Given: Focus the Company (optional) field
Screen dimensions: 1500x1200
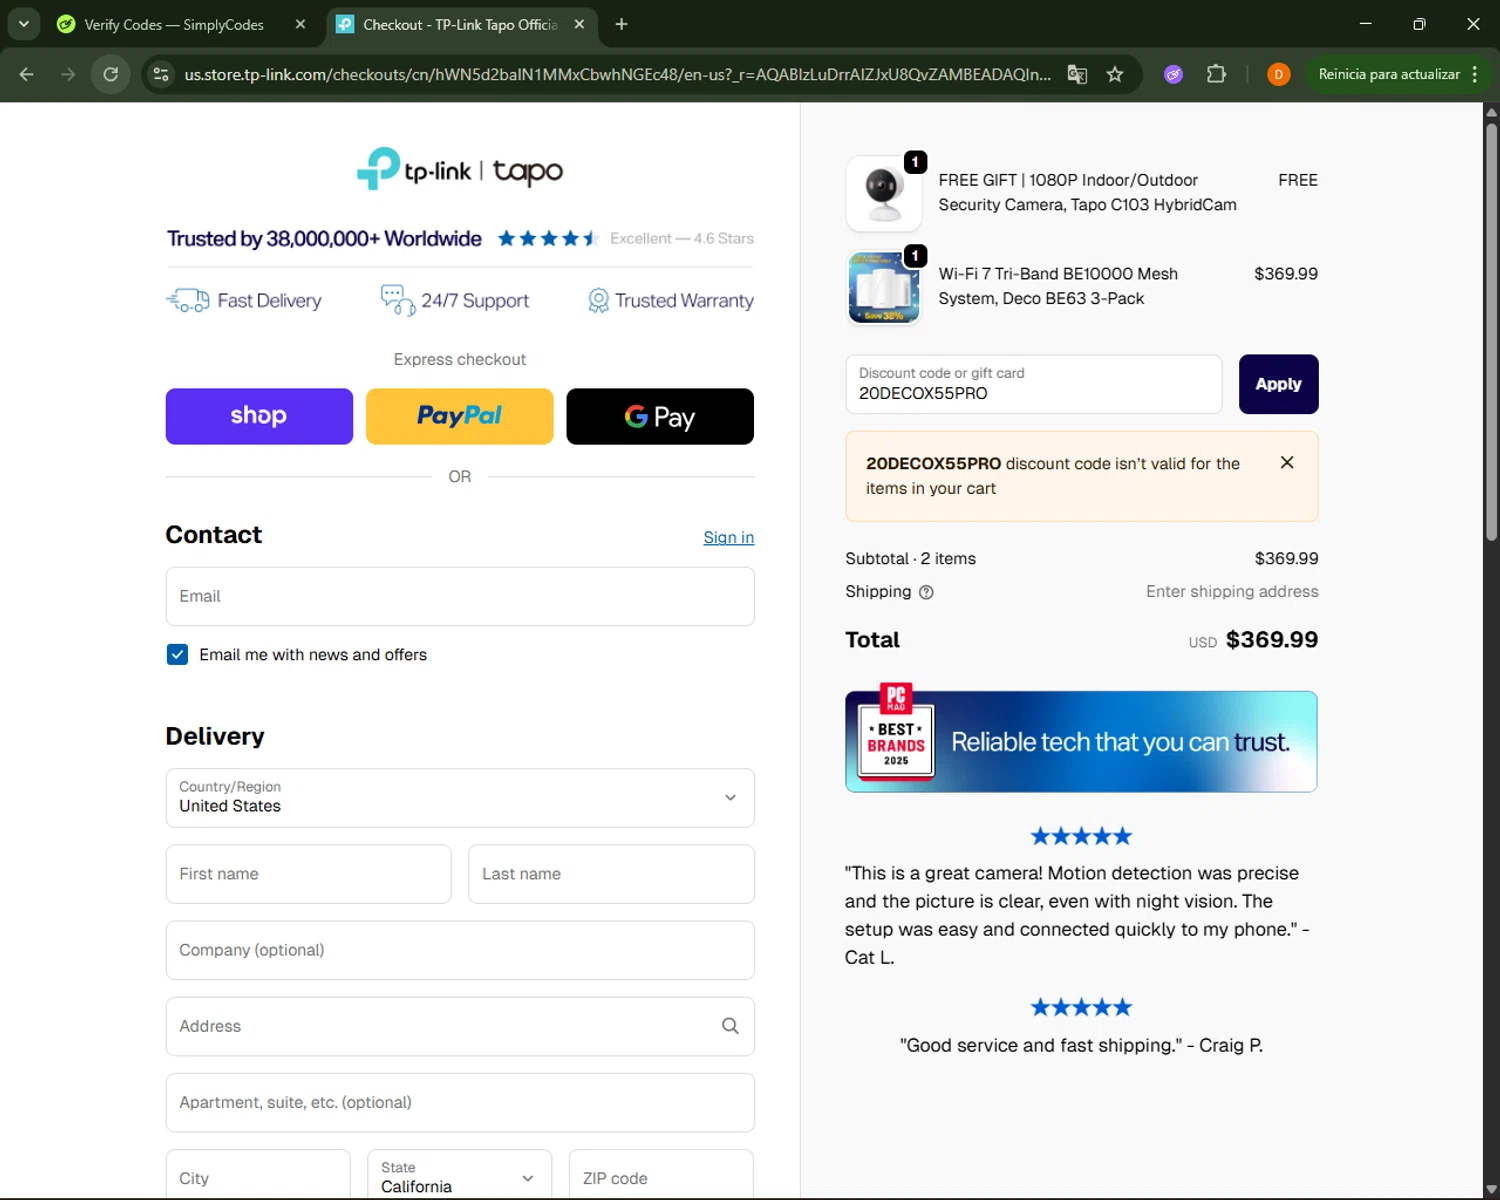Looking at the screenshot, I should click(x=460, y=950).
